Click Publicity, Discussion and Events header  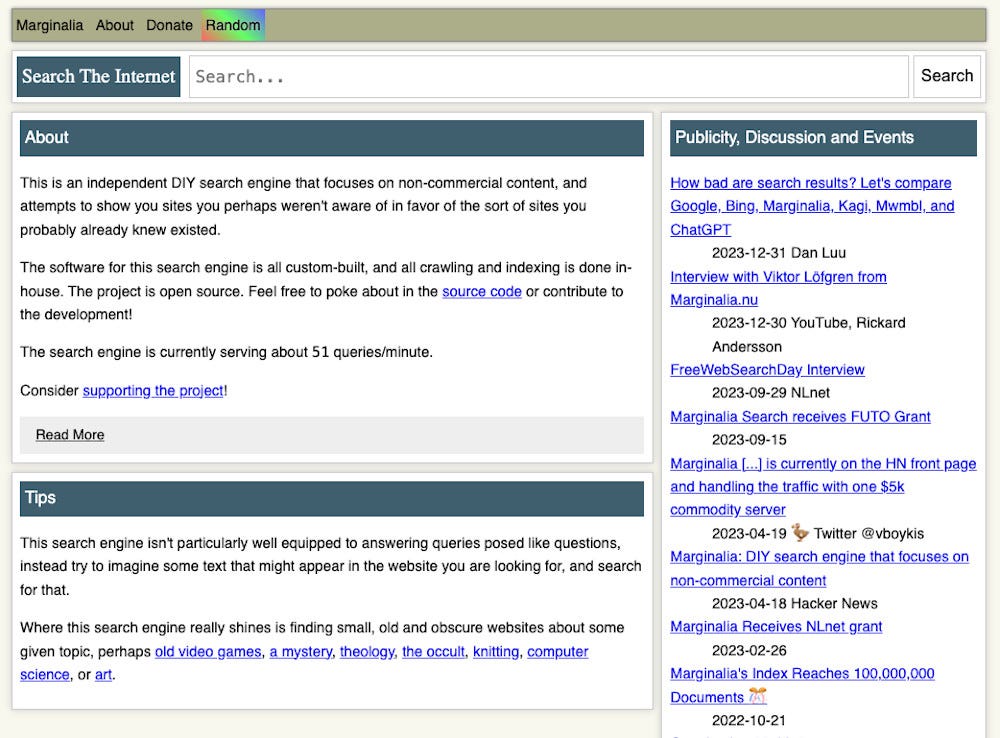[x=823, y=138]
